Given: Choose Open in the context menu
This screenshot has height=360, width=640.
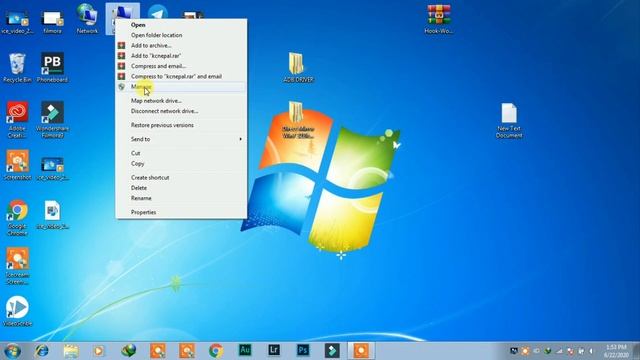Looking at the screenshot, I should tap(181, 25).
